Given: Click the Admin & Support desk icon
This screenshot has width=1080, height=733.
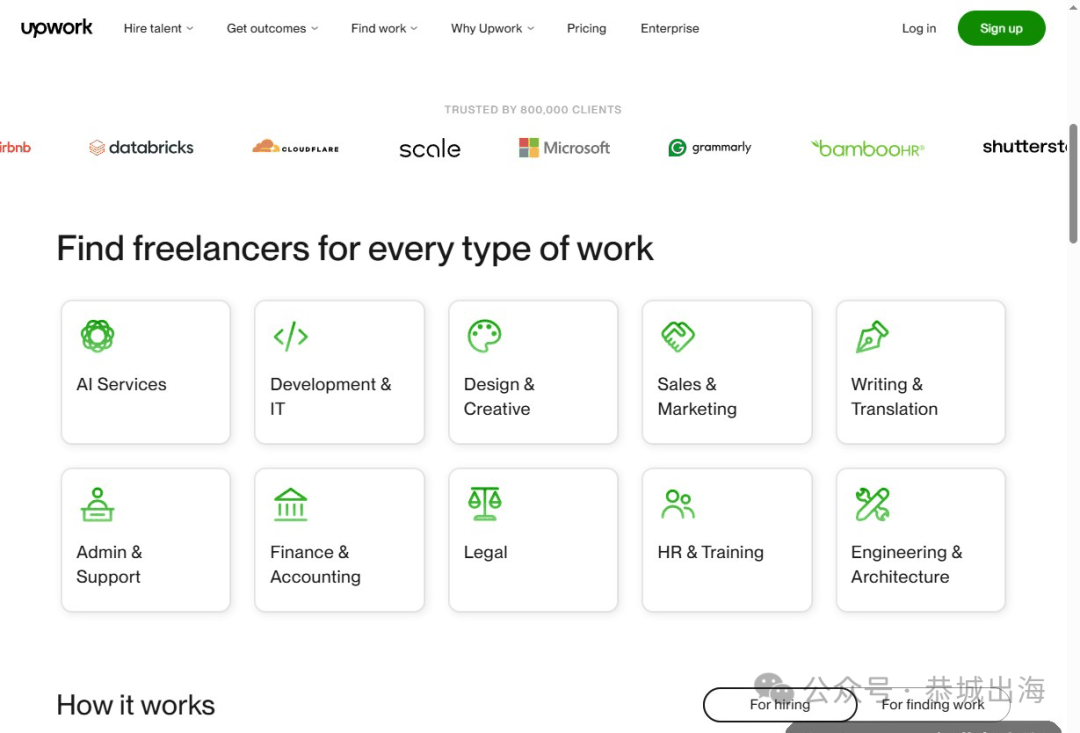Looking at the screenshot, I should coord(97,504).
